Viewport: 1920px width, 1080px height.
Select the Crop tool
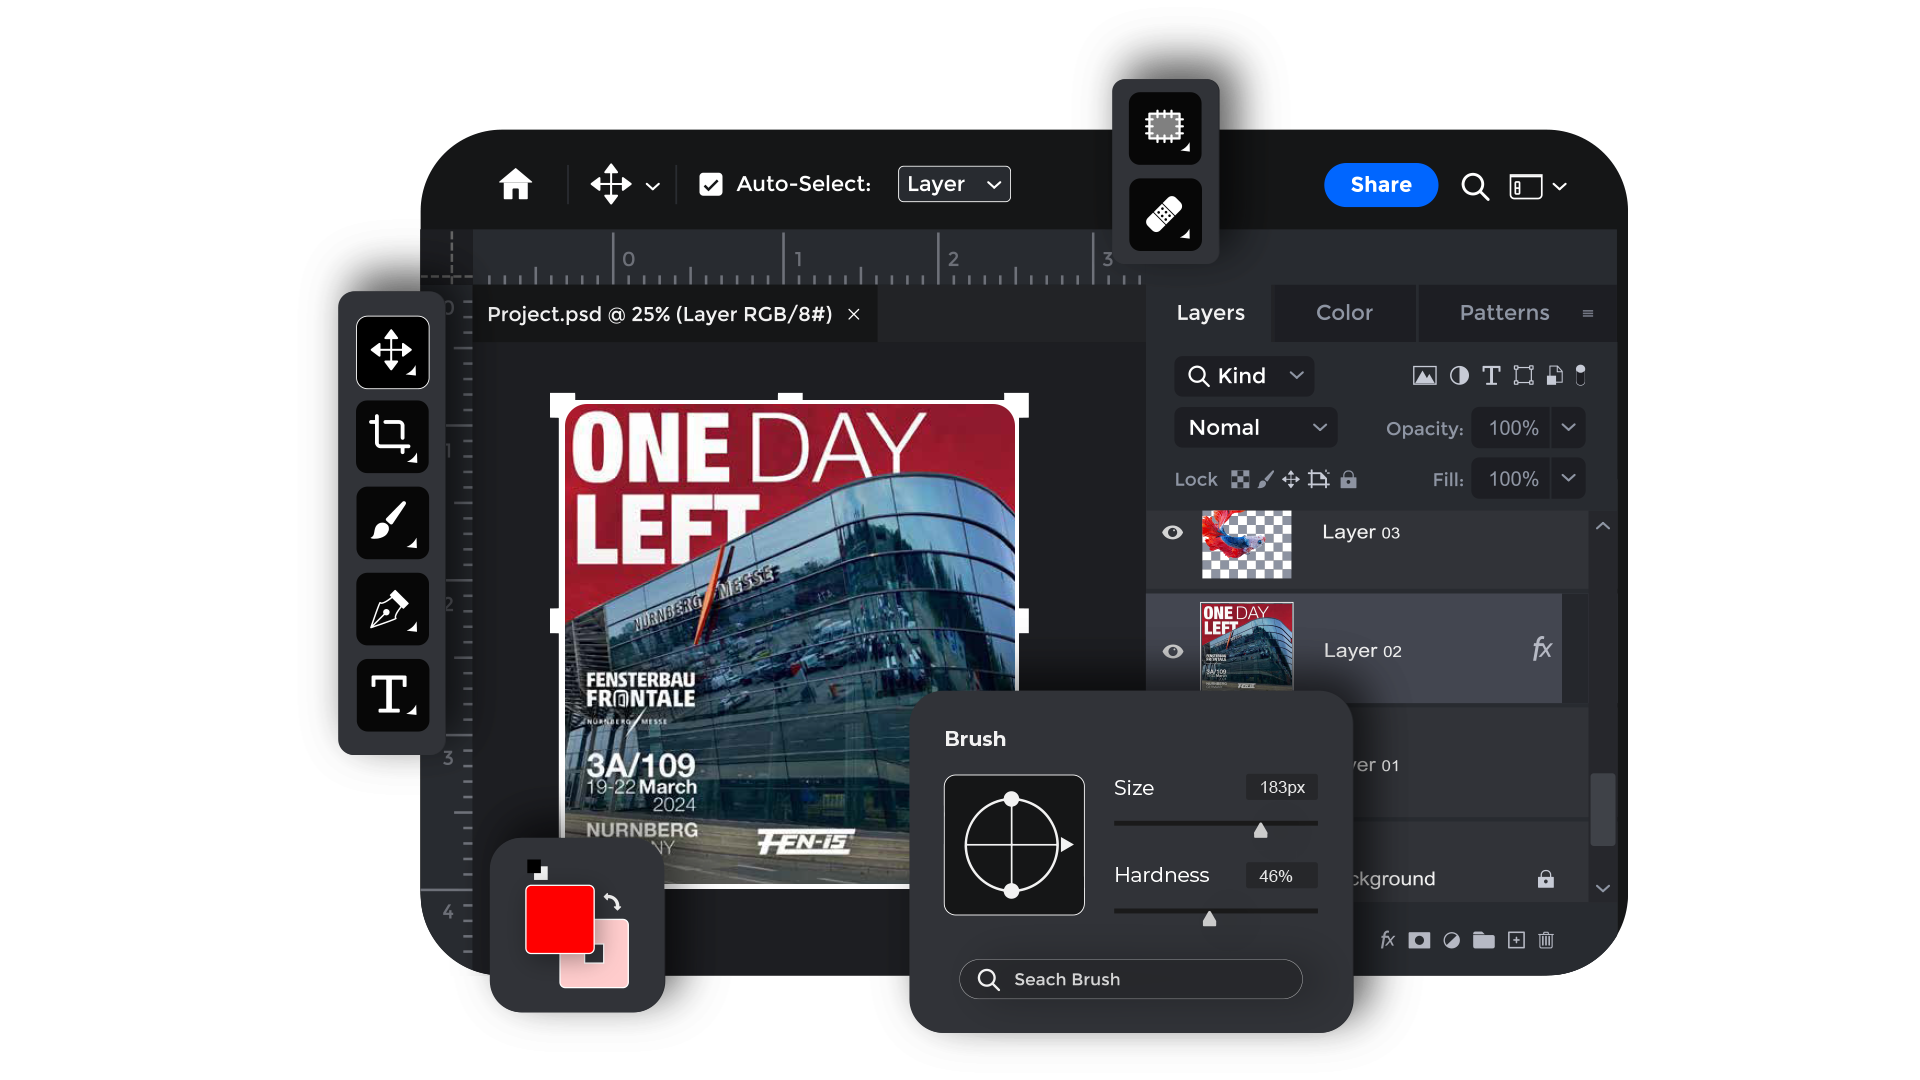392,436
